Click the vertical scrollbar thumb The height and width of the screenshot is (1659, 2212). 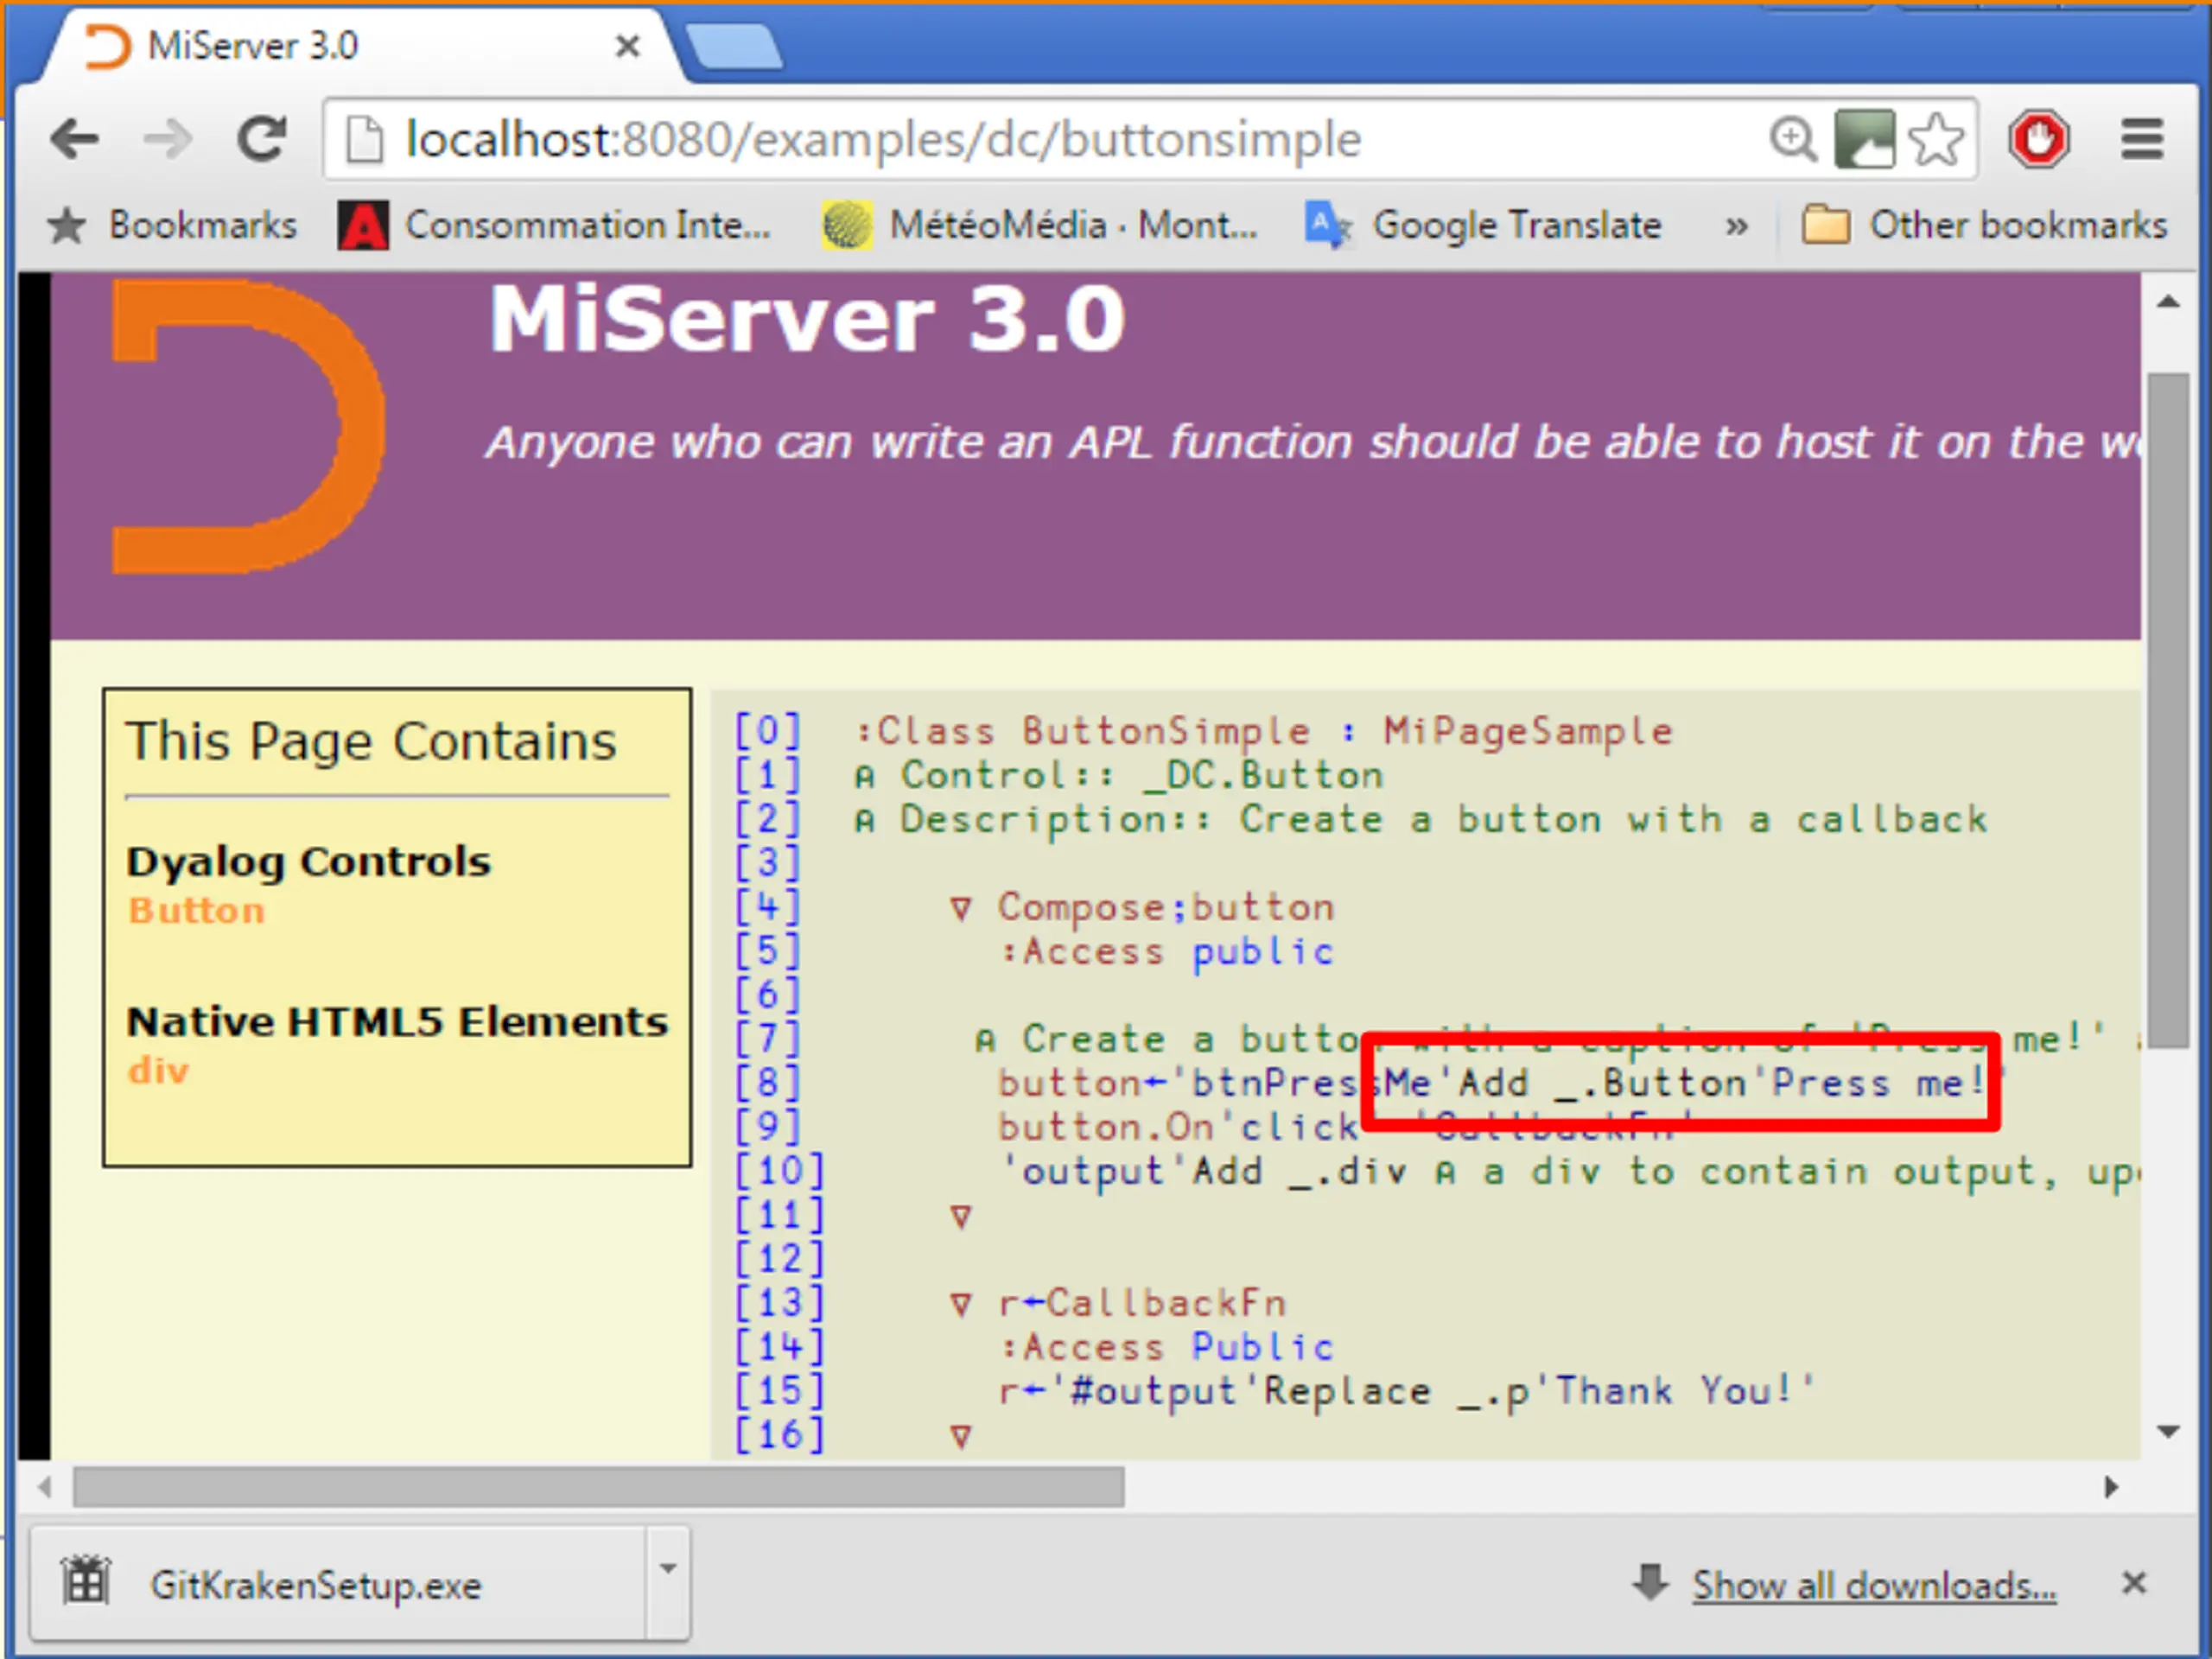[2168, 711]
